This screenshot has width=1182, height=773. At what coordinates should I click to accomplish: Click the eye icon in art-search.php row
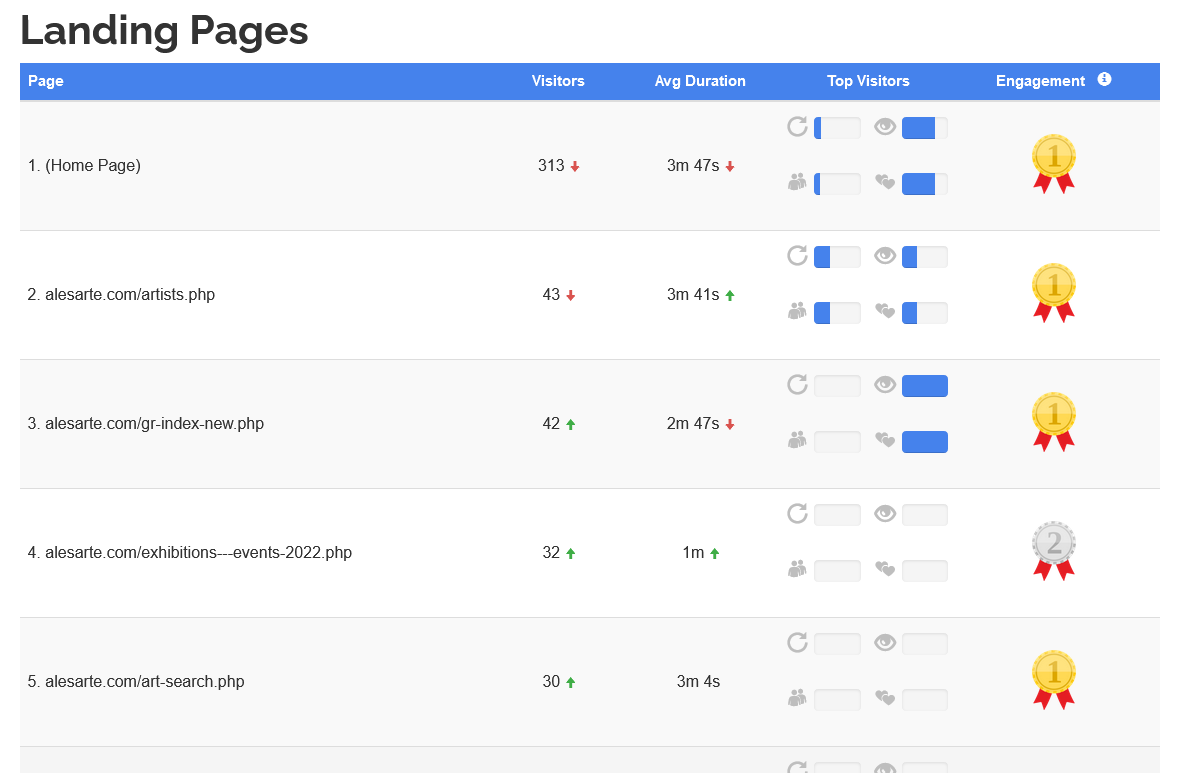point(885,643)
